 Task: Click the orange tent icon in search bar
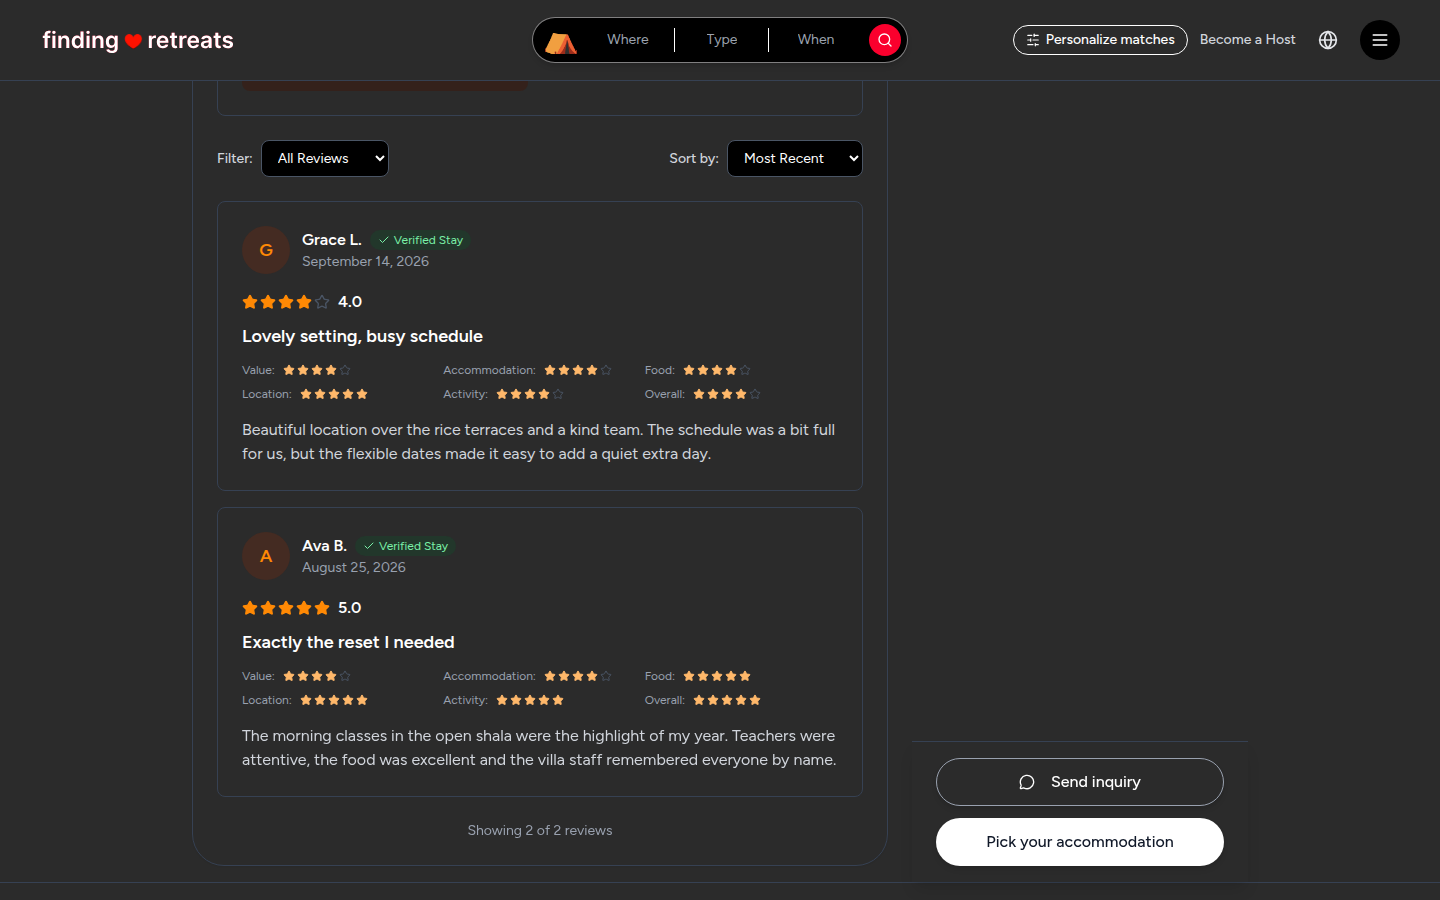pyautogui.click(x=561, y=42)
